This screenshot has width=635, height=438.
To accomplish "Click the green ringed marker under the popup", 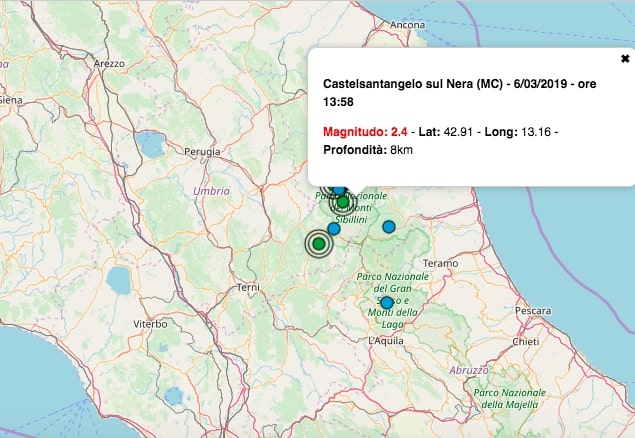I will [x=343, y=201].
